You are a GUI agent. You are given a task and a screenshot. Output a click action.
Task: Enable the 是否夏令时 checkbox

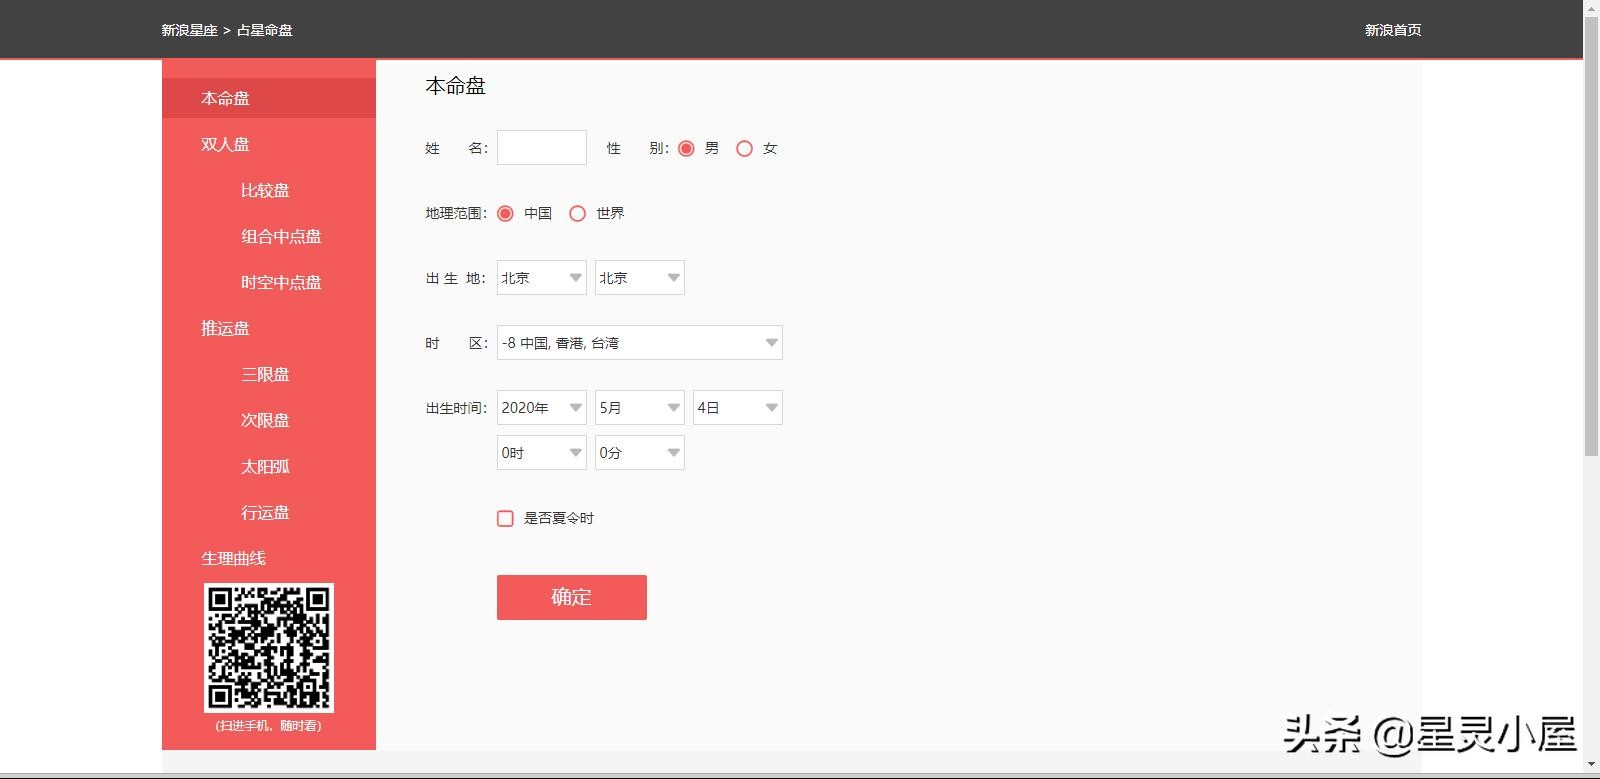coord(505,518)
